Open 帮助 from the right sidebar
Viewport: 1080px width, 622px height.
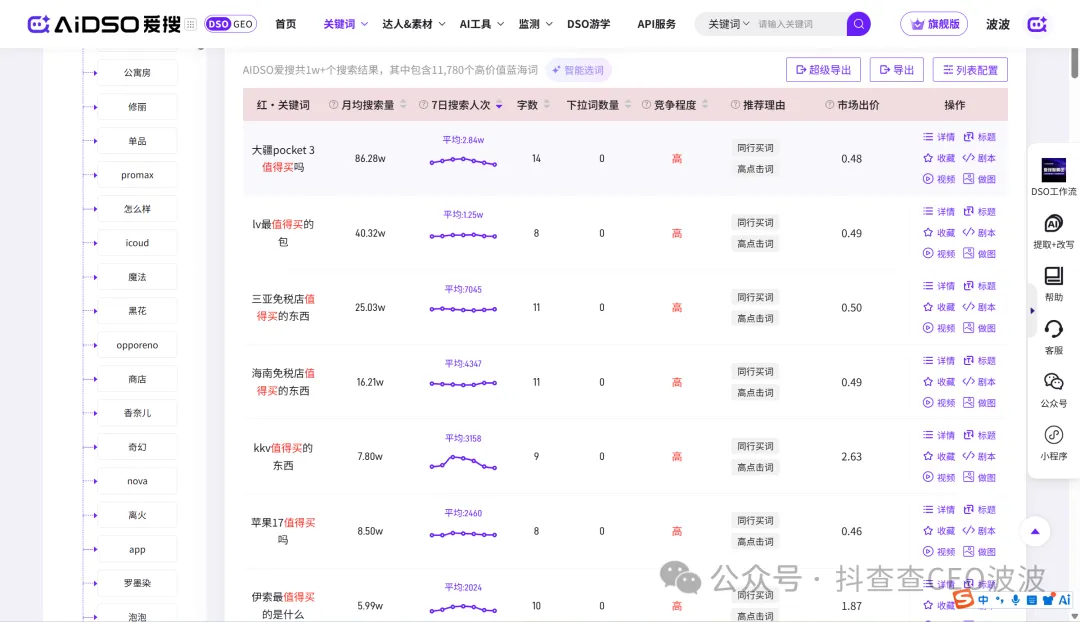click(1053, 283)
